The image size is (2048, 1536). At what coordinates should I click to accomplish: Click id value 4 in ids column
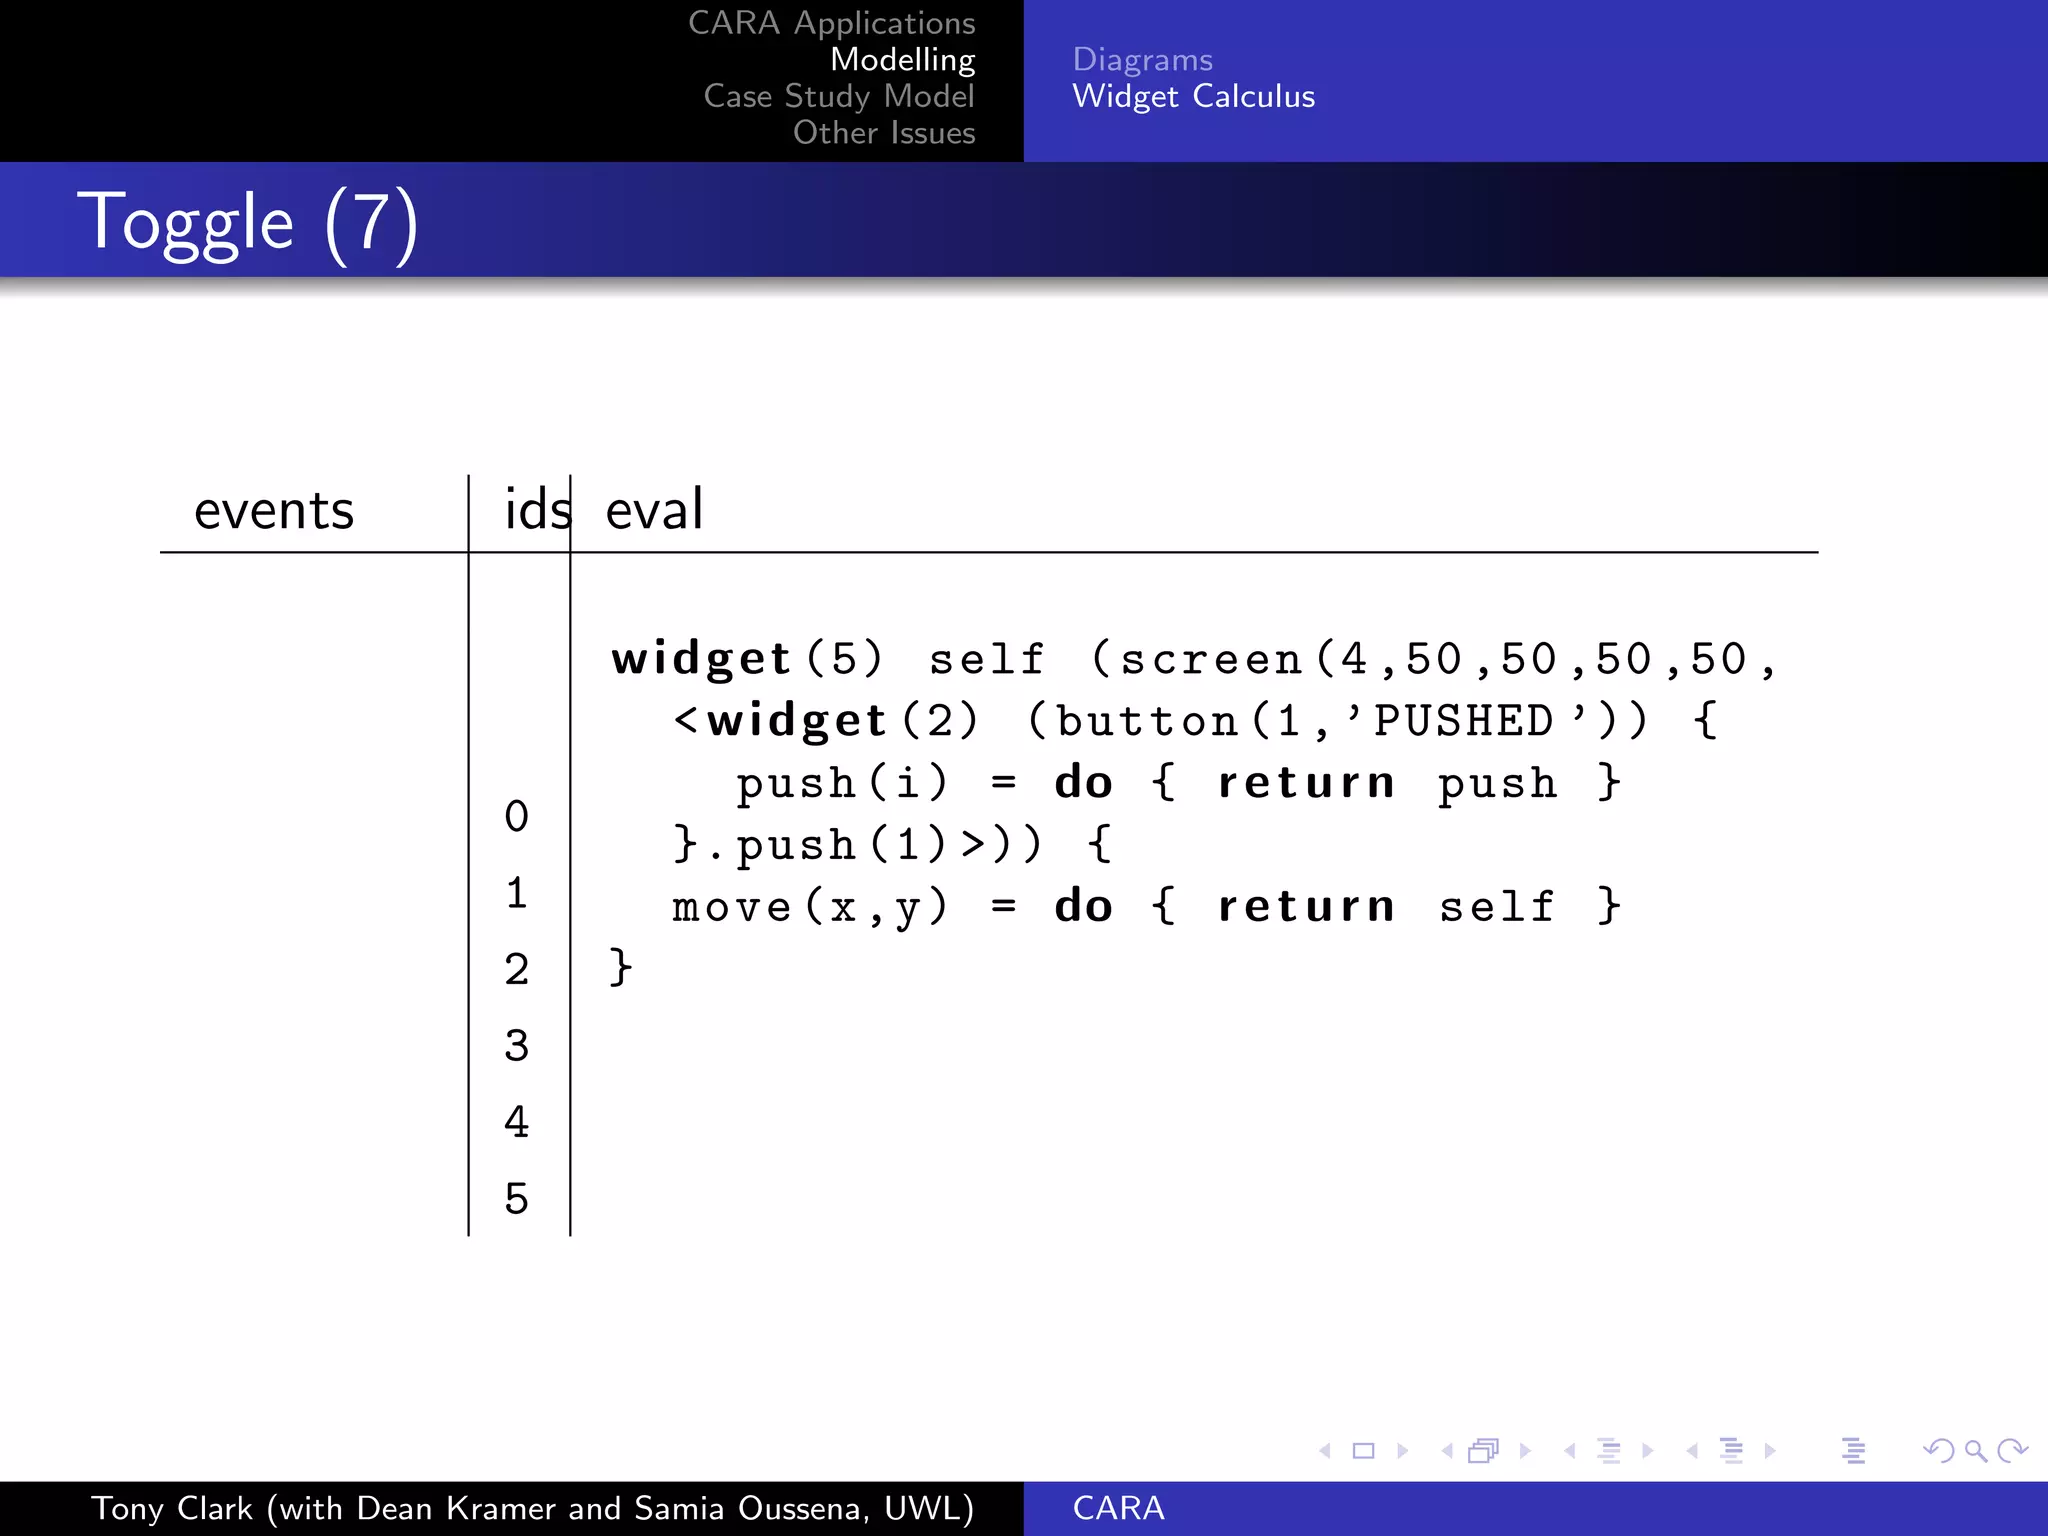[x=516, y=1123]
